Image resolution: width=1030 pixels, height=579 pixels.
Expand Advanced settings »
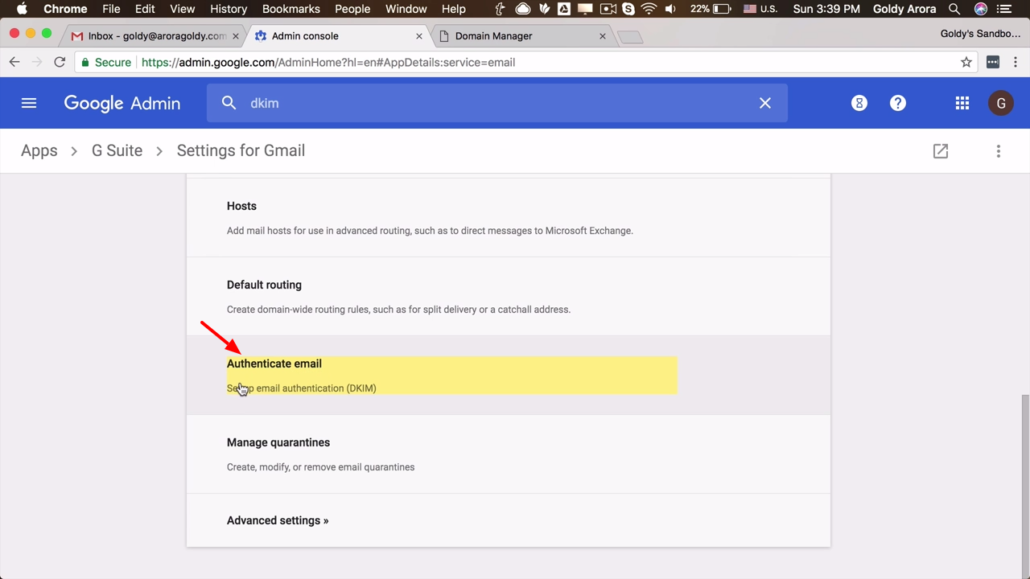click(278, 521)
